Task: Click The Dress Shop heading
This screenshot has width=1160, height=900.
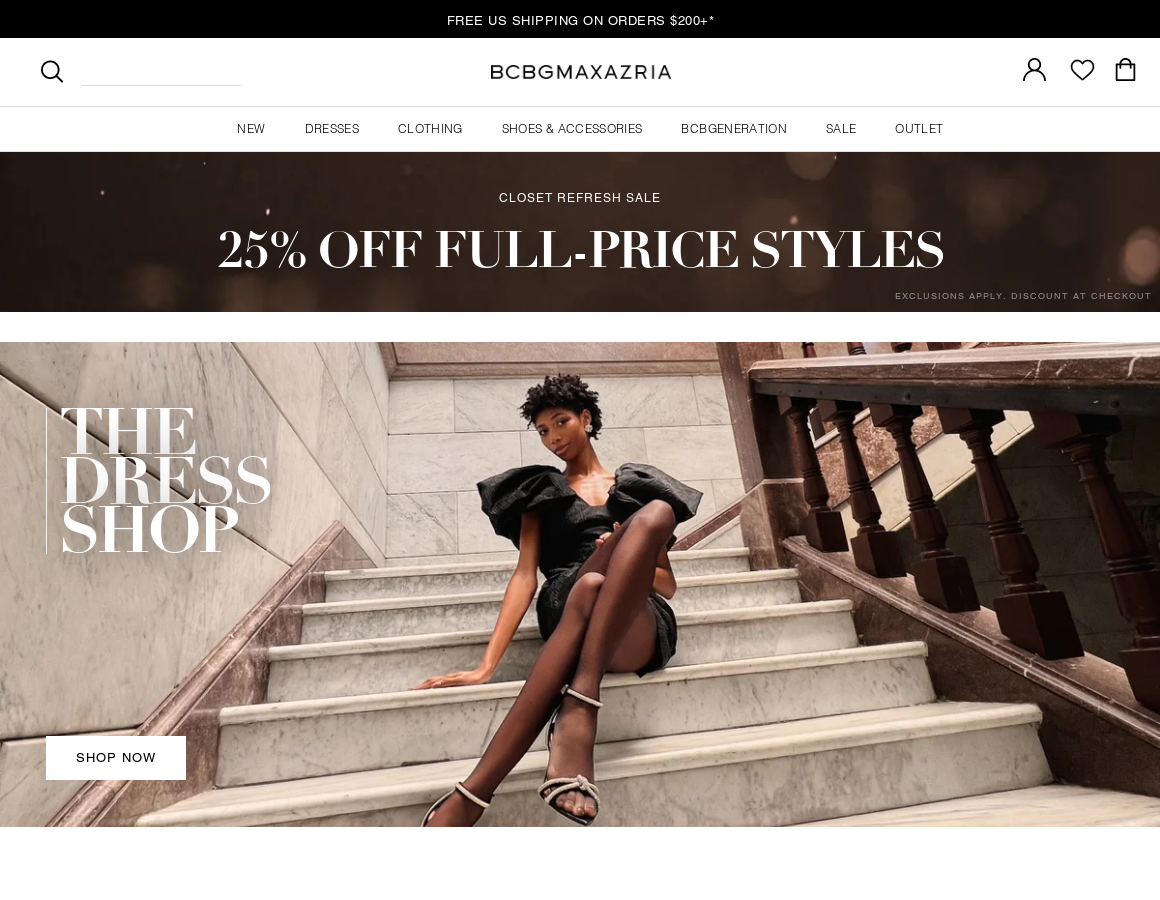Action: coord(164,481)
